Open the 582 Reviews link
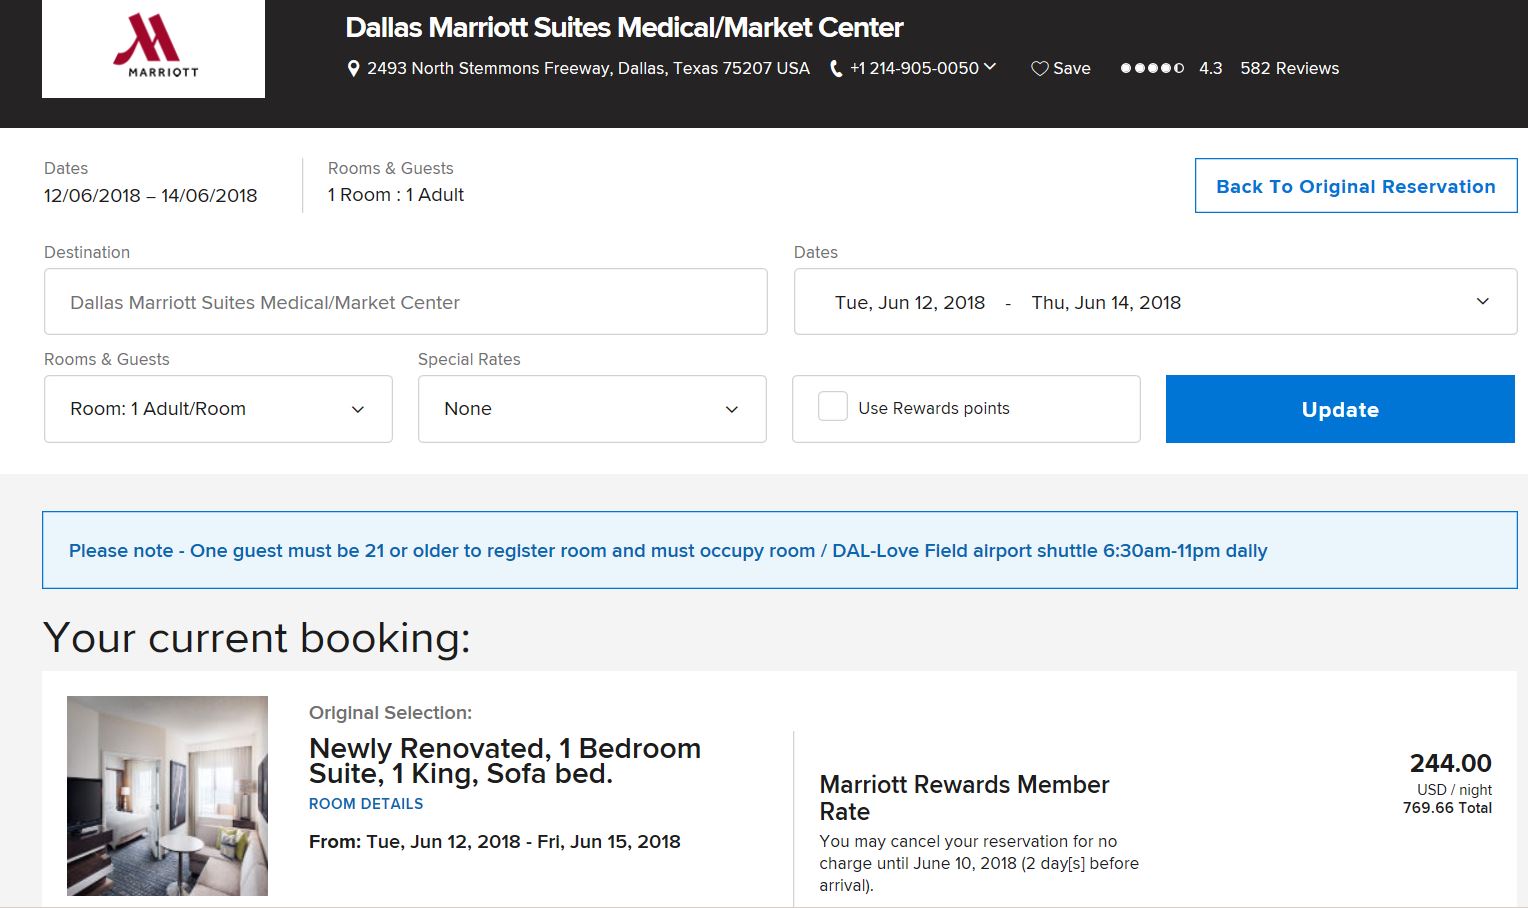The height and width of the screenshot is (908, 1528). [x=1289, y=68]
